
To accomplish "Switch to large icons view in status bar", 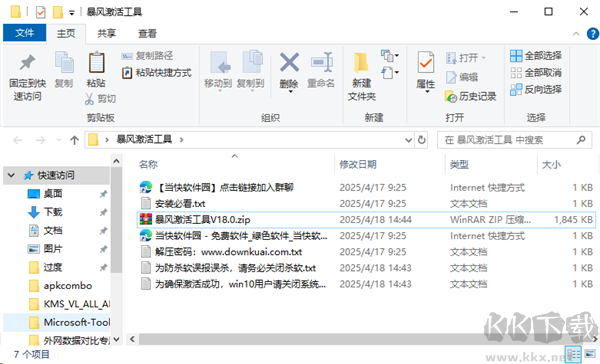I will [x=590, y=354].
